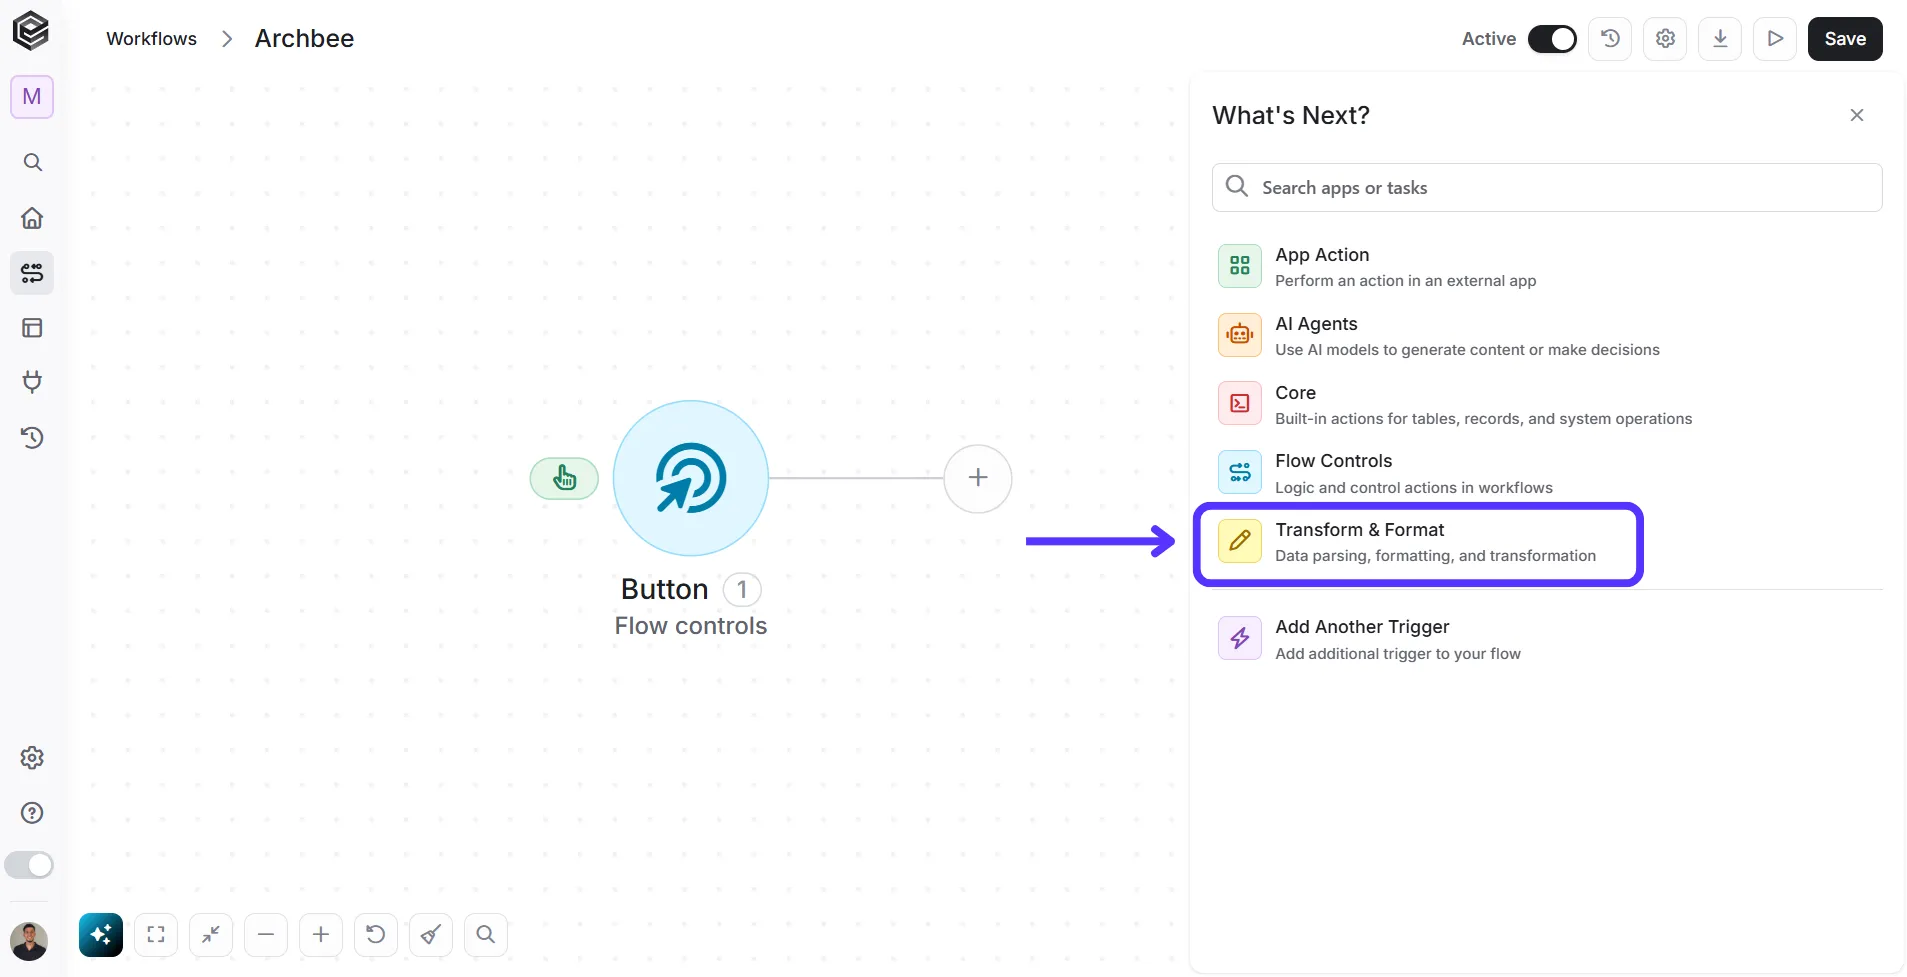Select AI Agents option
This screenshot has width=1907, height=977.
(x=1547, y=336)
